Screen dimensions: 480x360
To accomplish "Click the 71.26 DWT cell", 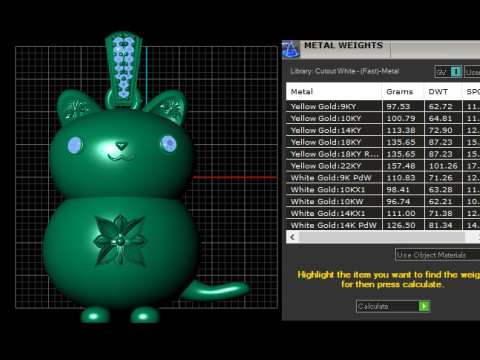I will click(x=443, y=178).
